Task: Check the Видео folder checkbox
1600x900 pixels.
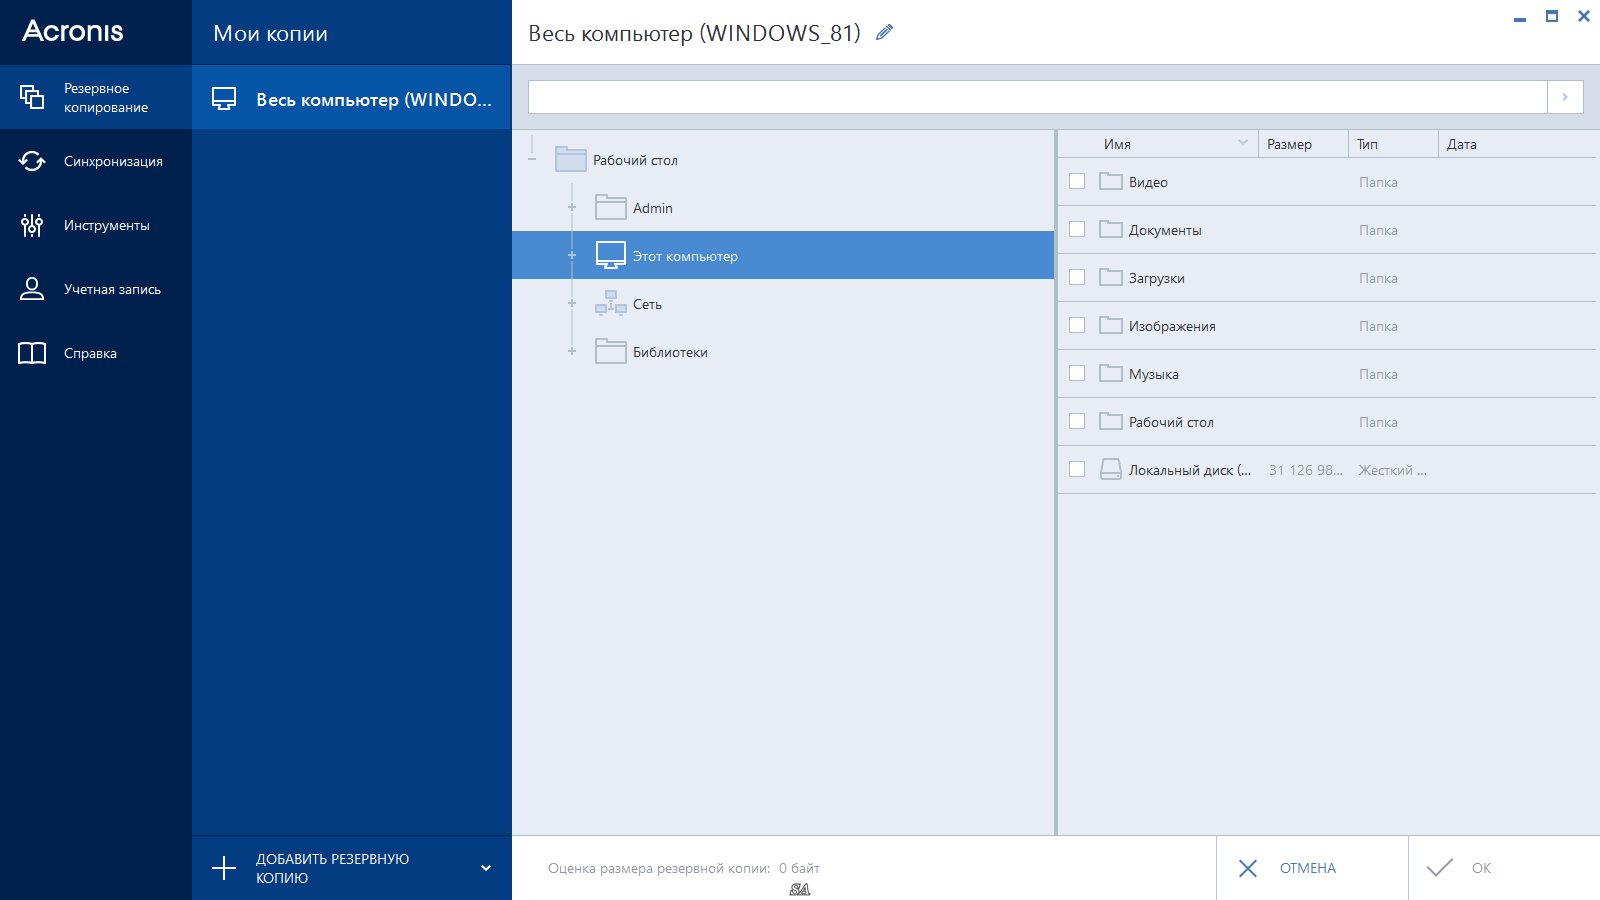Action: pos(1077,181)
